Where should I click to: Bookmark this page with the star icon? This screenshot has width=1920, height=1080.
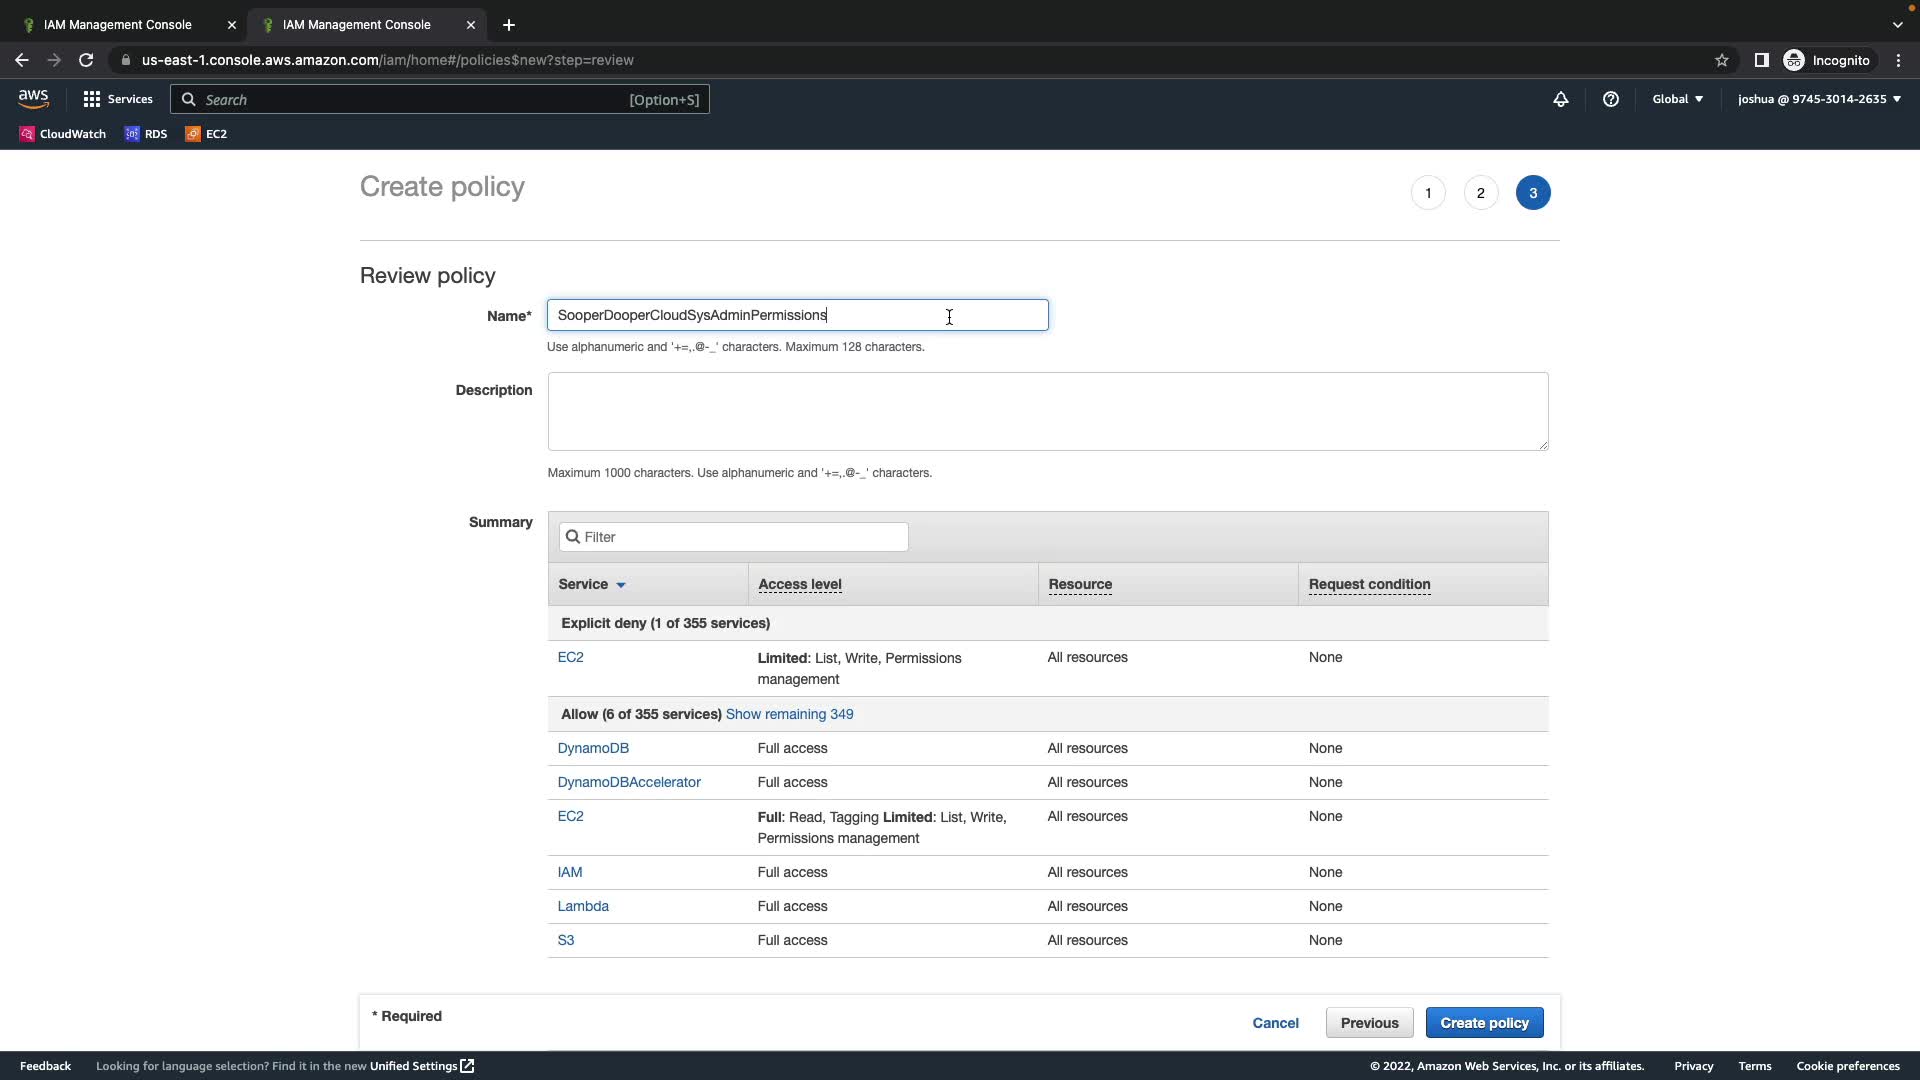coord(1721,60)
